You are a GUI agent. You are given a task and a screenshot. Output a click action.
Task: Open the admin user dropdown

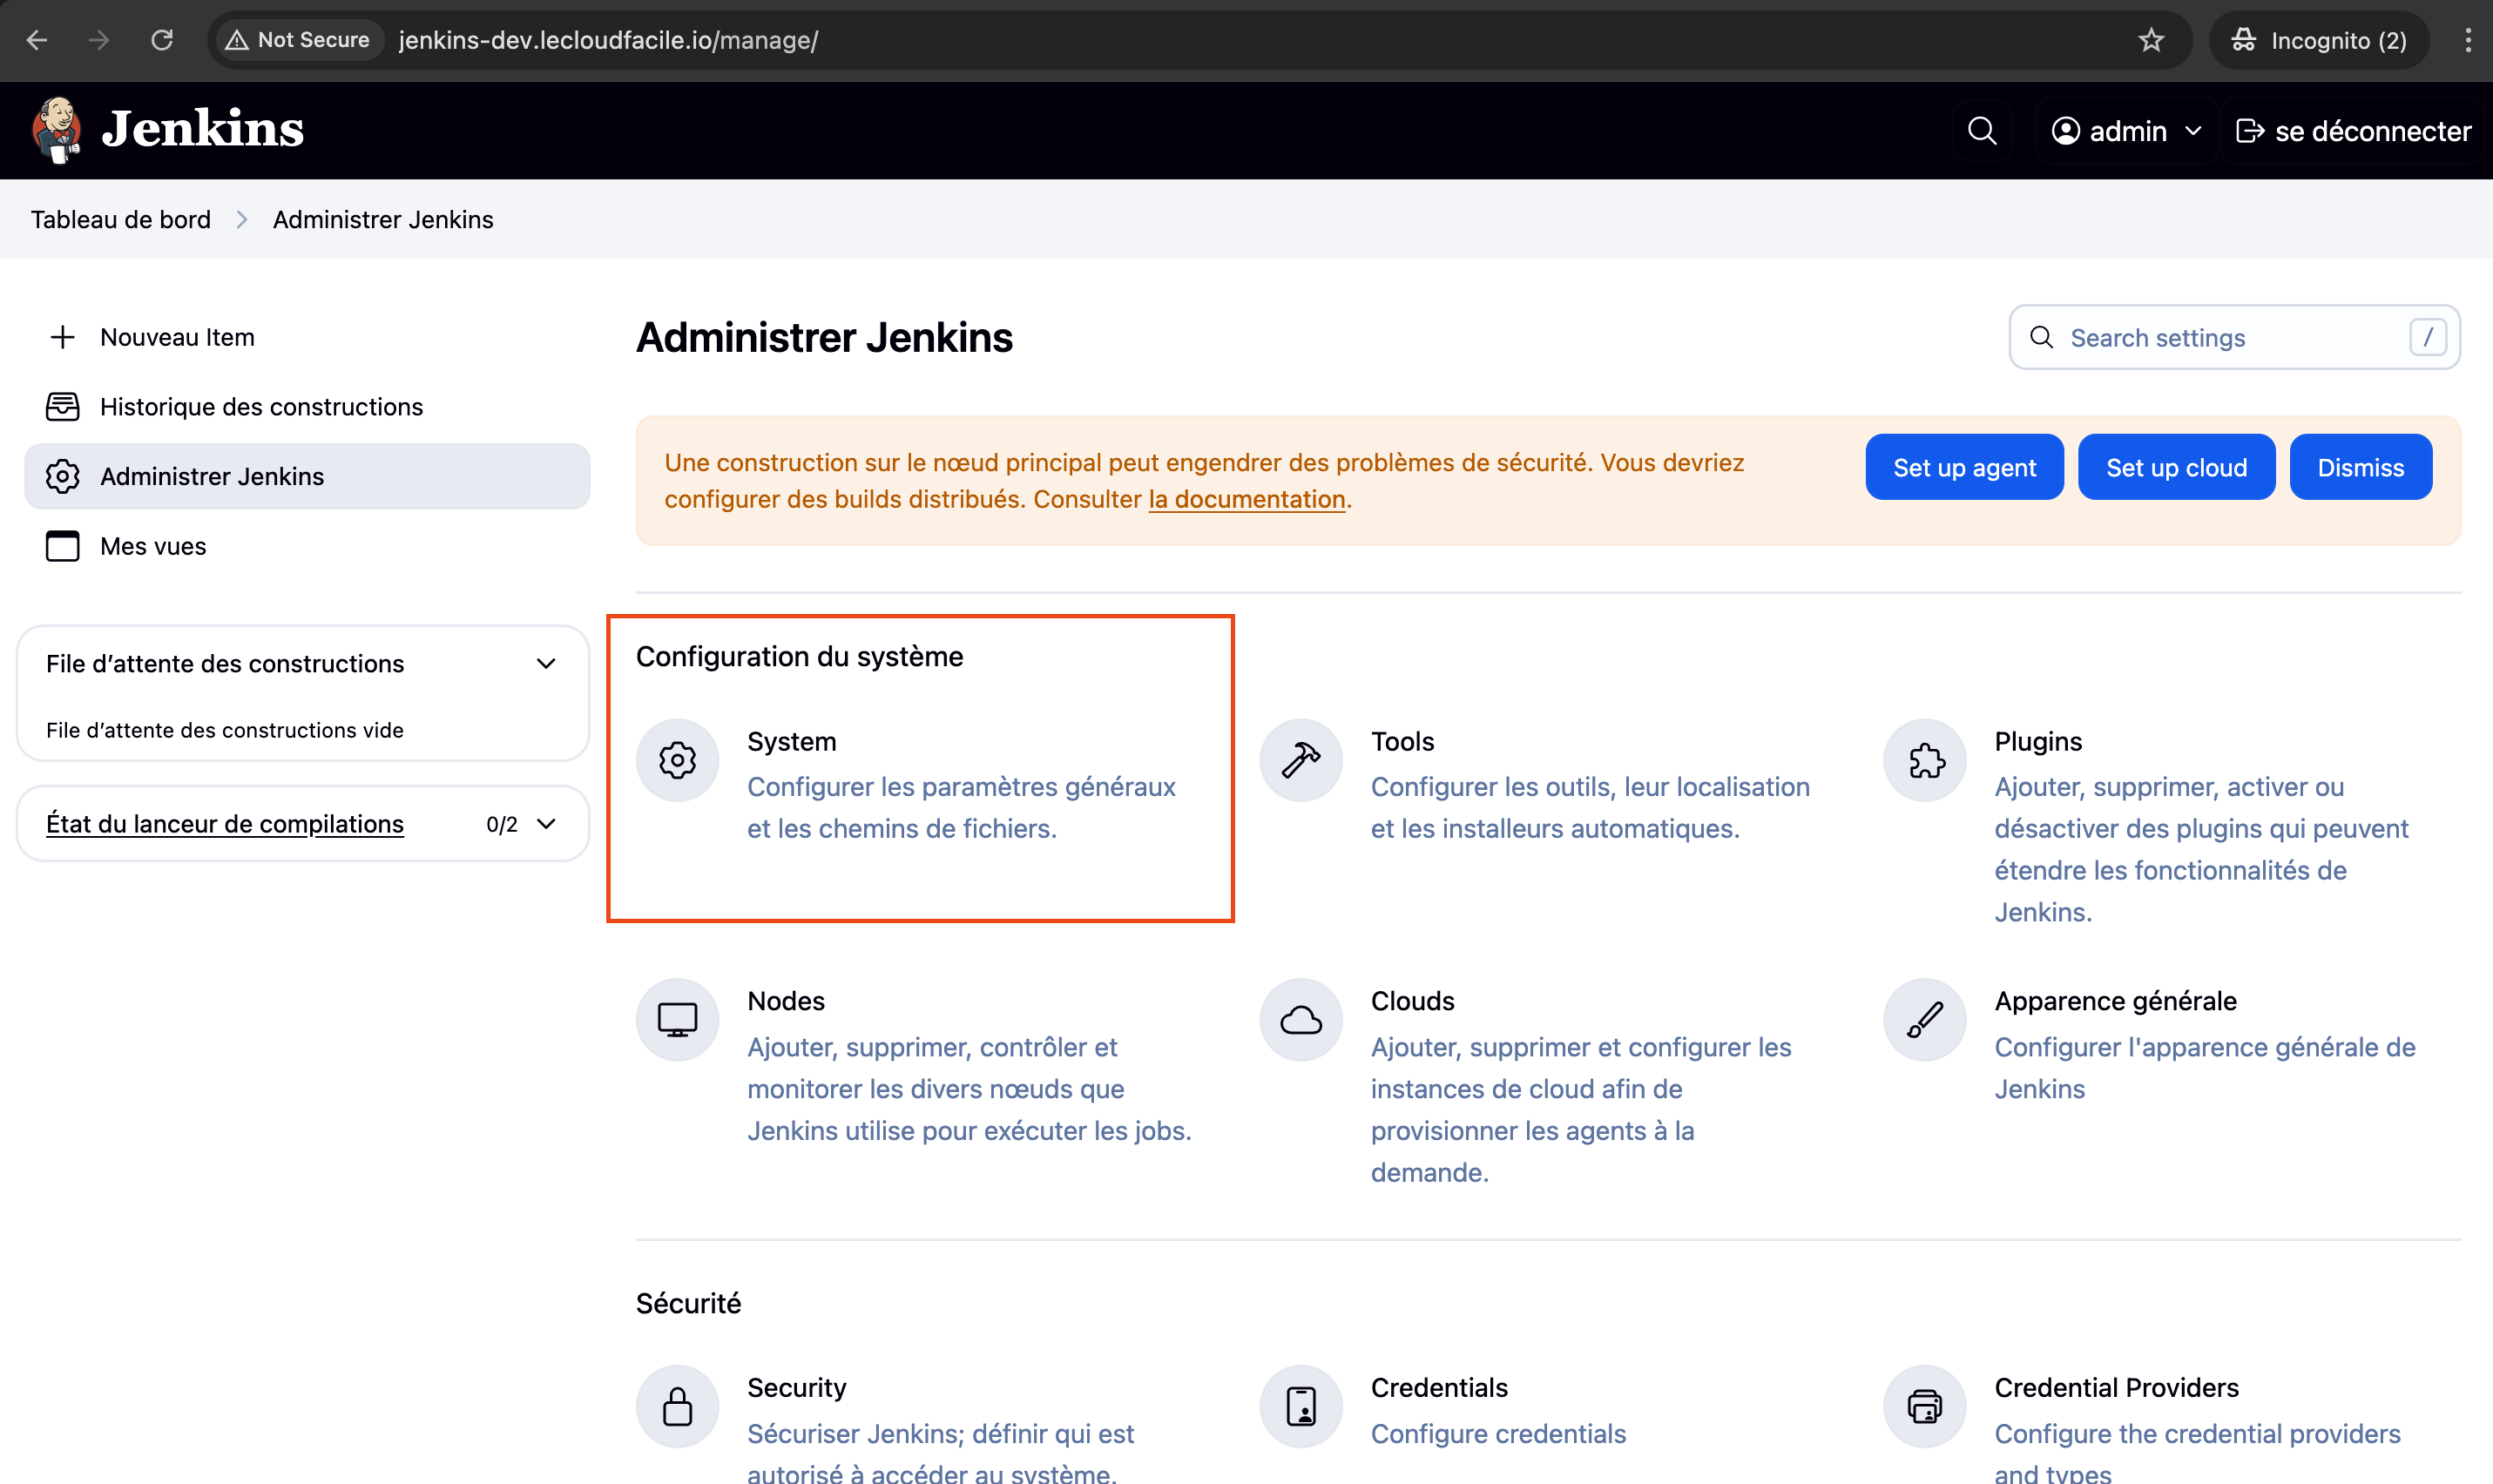2126,131
